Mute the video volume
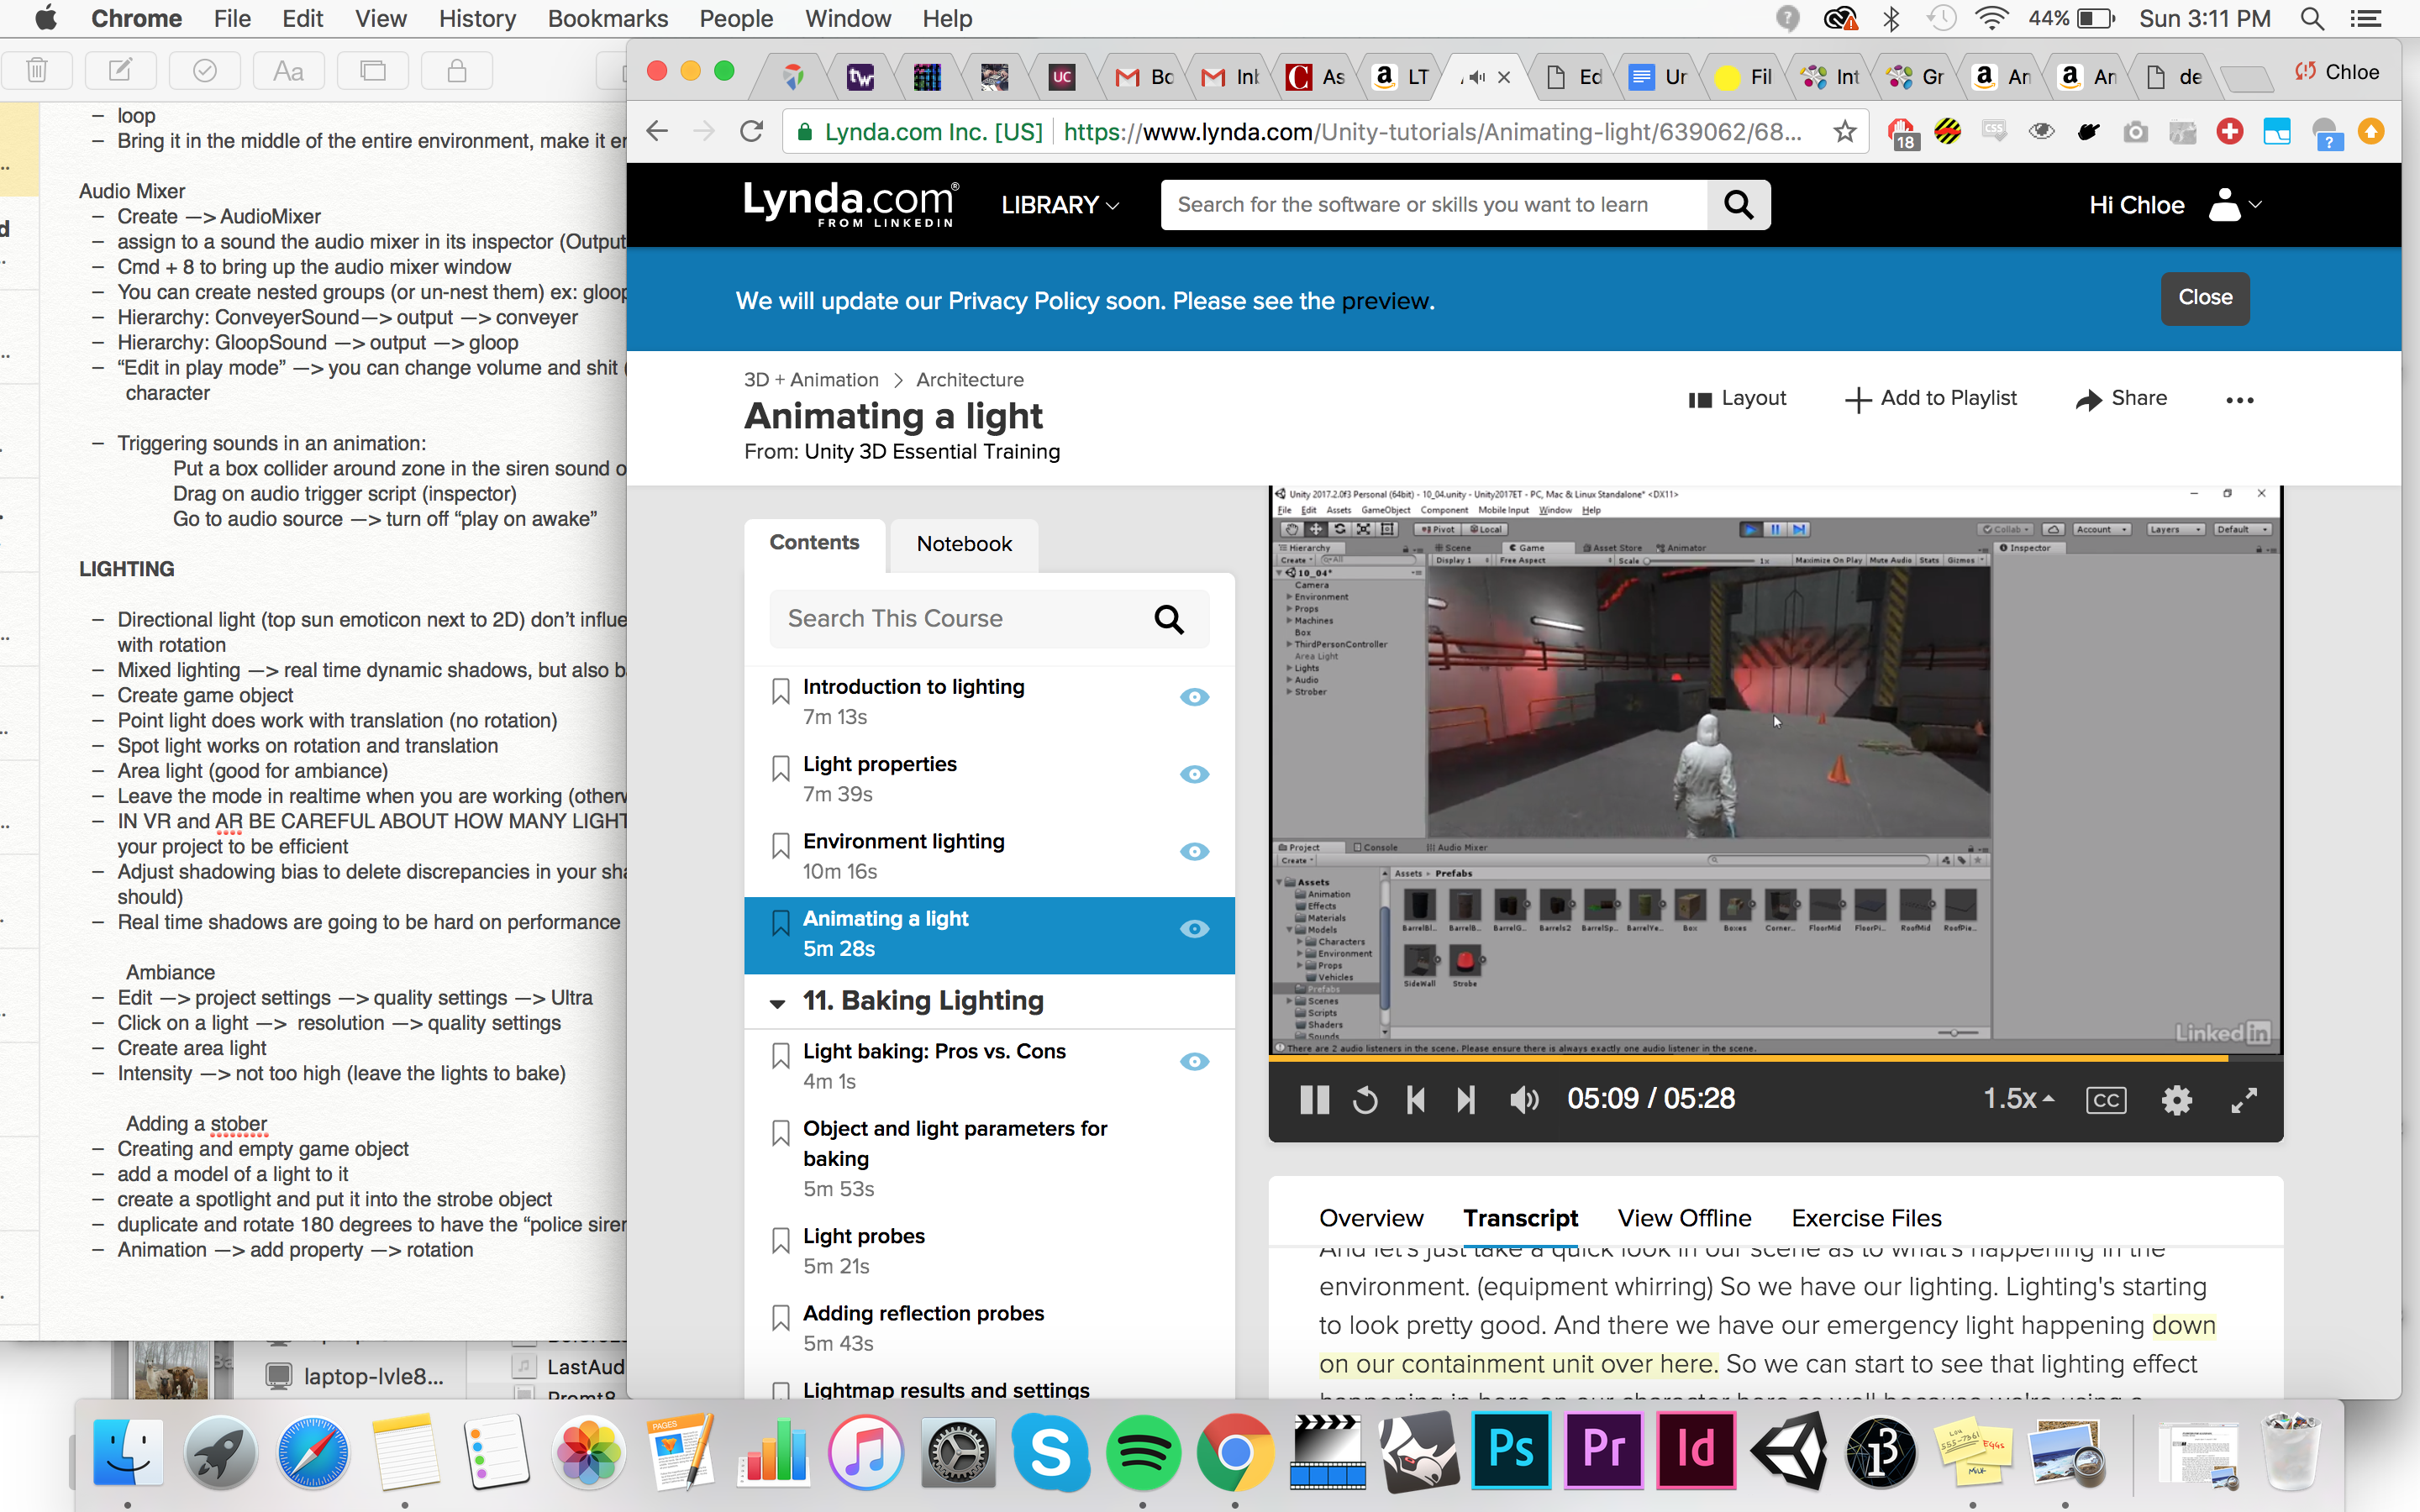 [1524, 1100]
